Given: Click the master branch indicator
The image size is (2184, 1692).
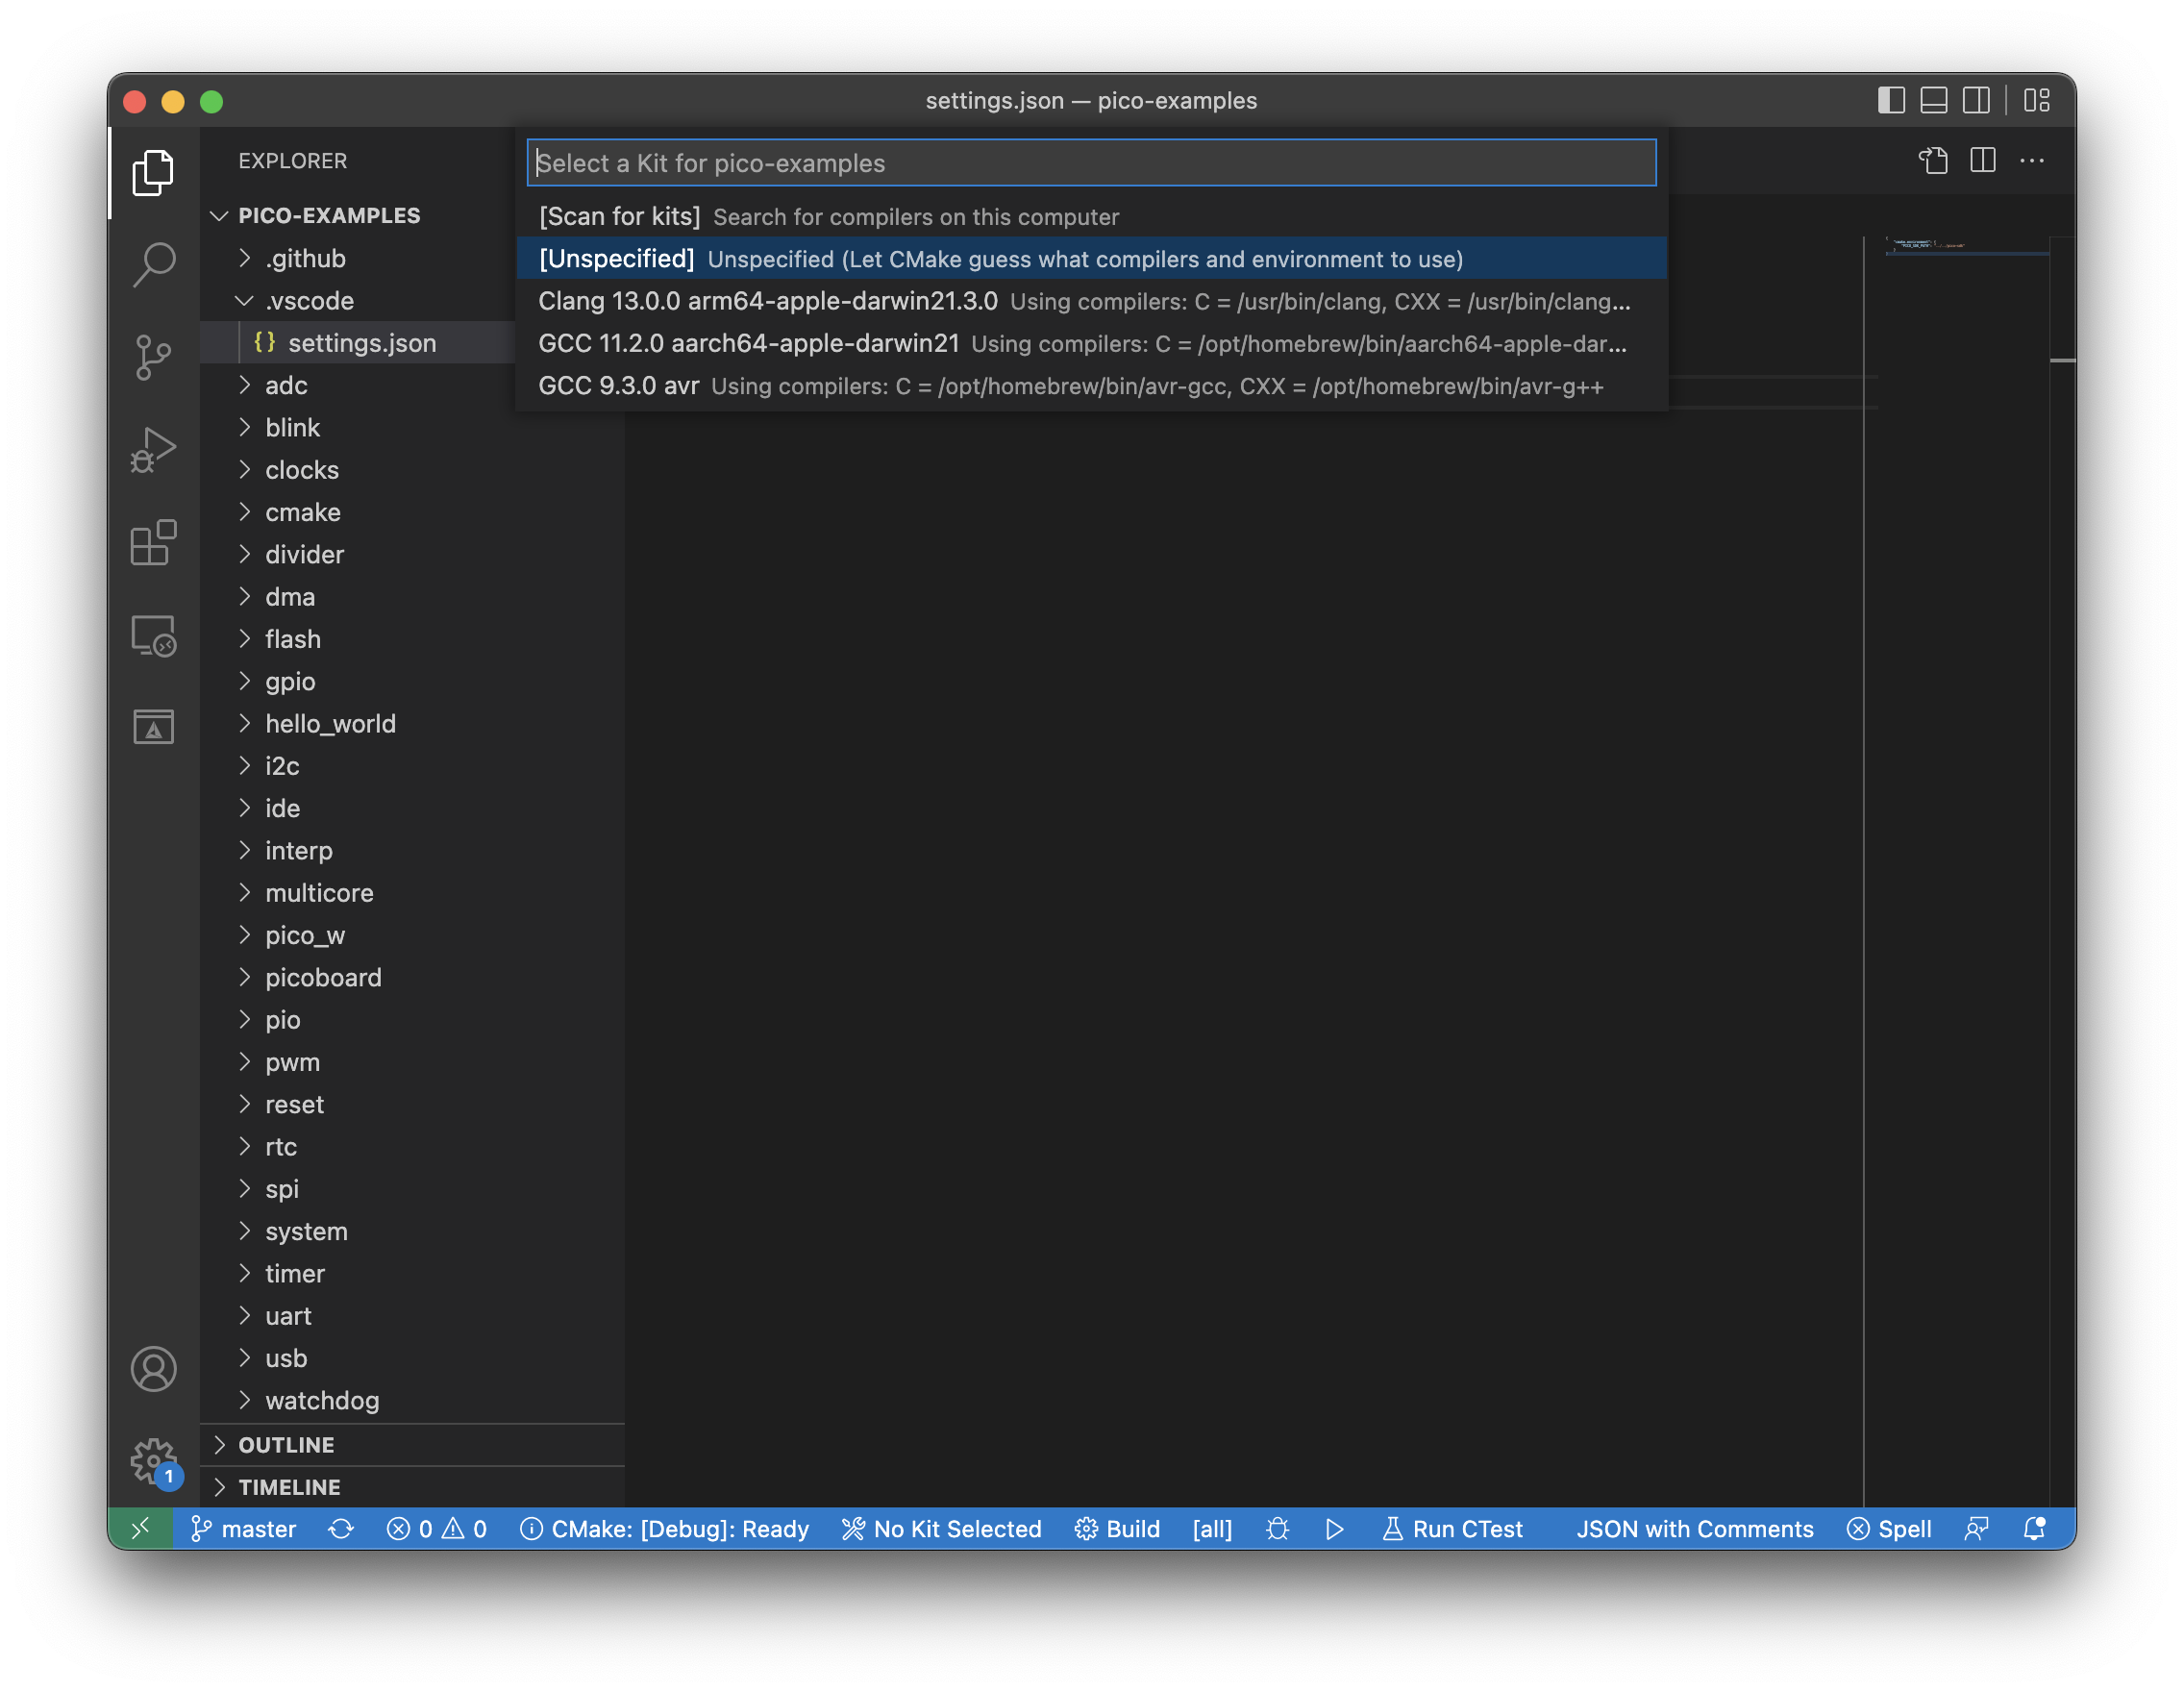Looking at the screenshot, I should pos(243,1528).
